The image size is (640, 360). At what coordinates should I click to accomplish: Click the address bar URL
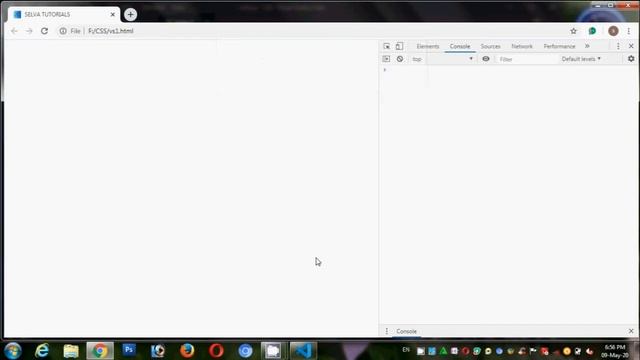tap(111, 31)
